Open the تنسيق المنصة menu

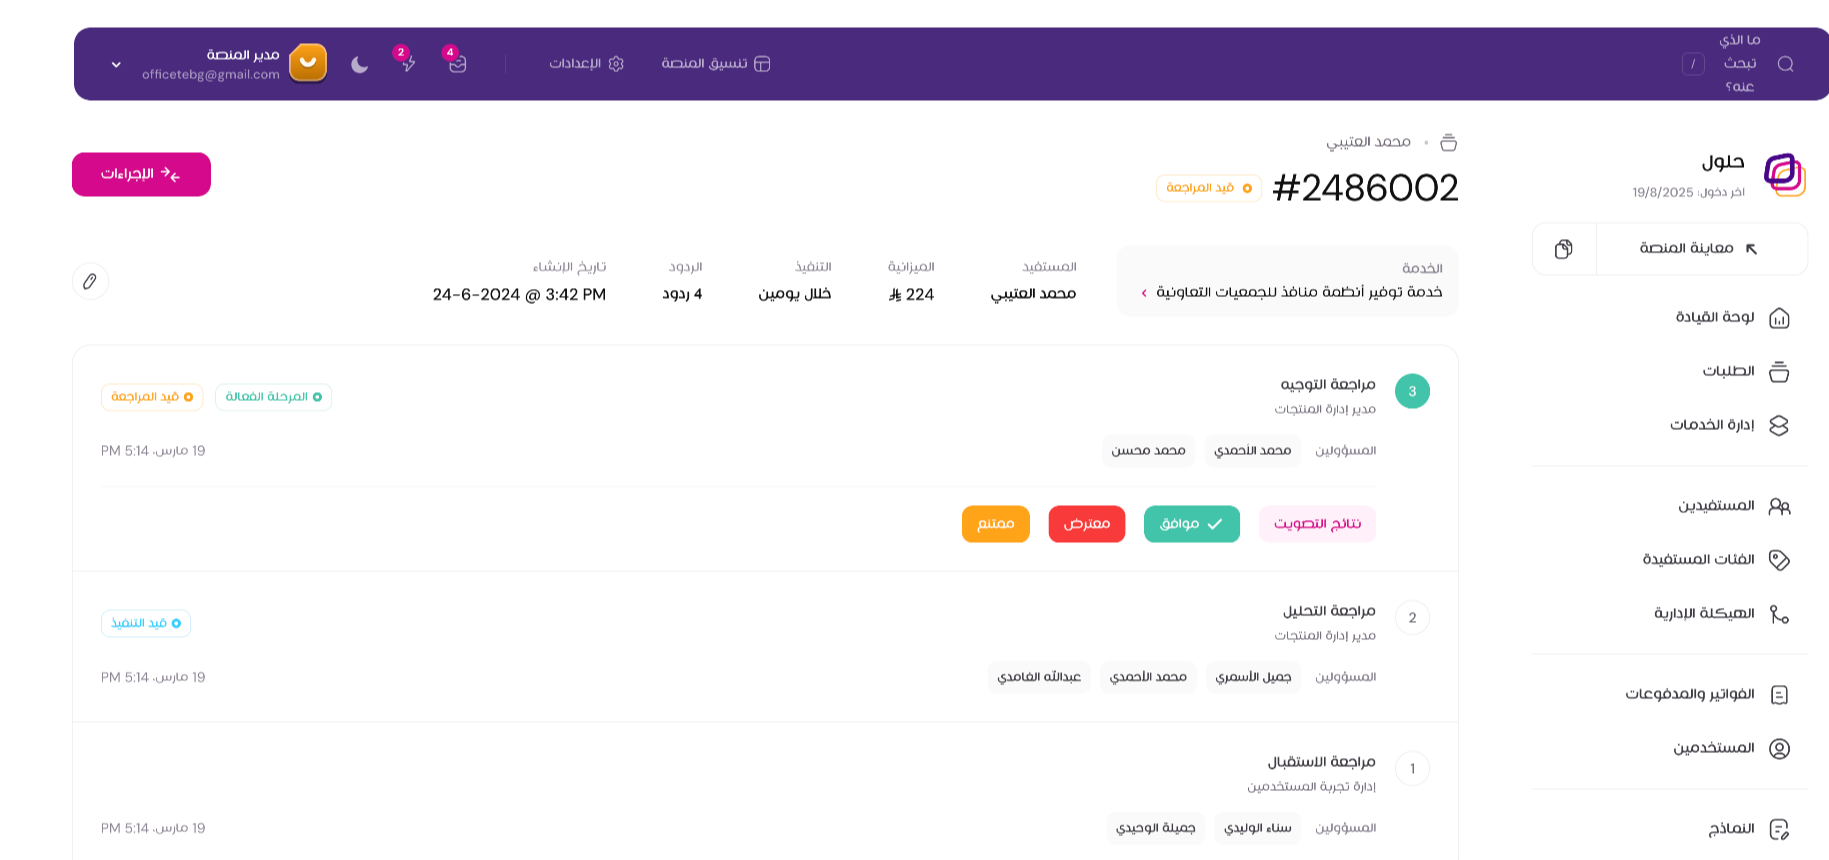715,63
